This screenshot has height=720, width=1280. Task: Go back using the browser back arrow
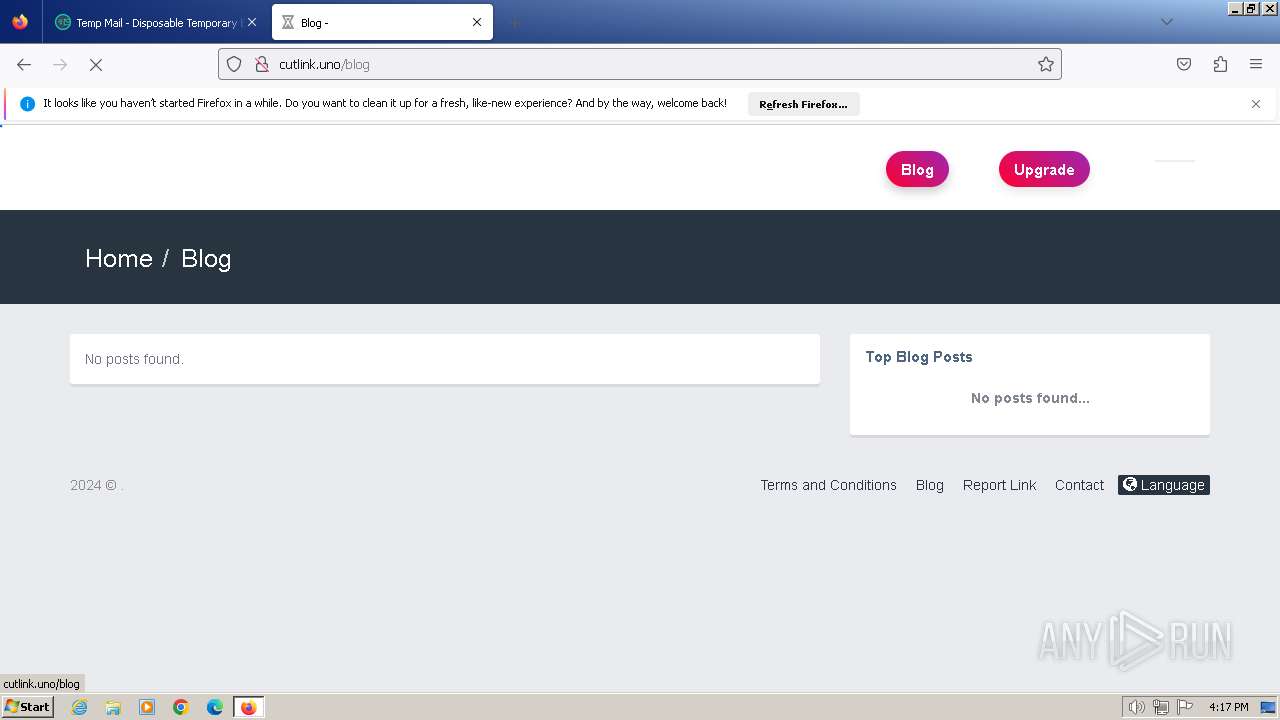(x=24, y=64)
